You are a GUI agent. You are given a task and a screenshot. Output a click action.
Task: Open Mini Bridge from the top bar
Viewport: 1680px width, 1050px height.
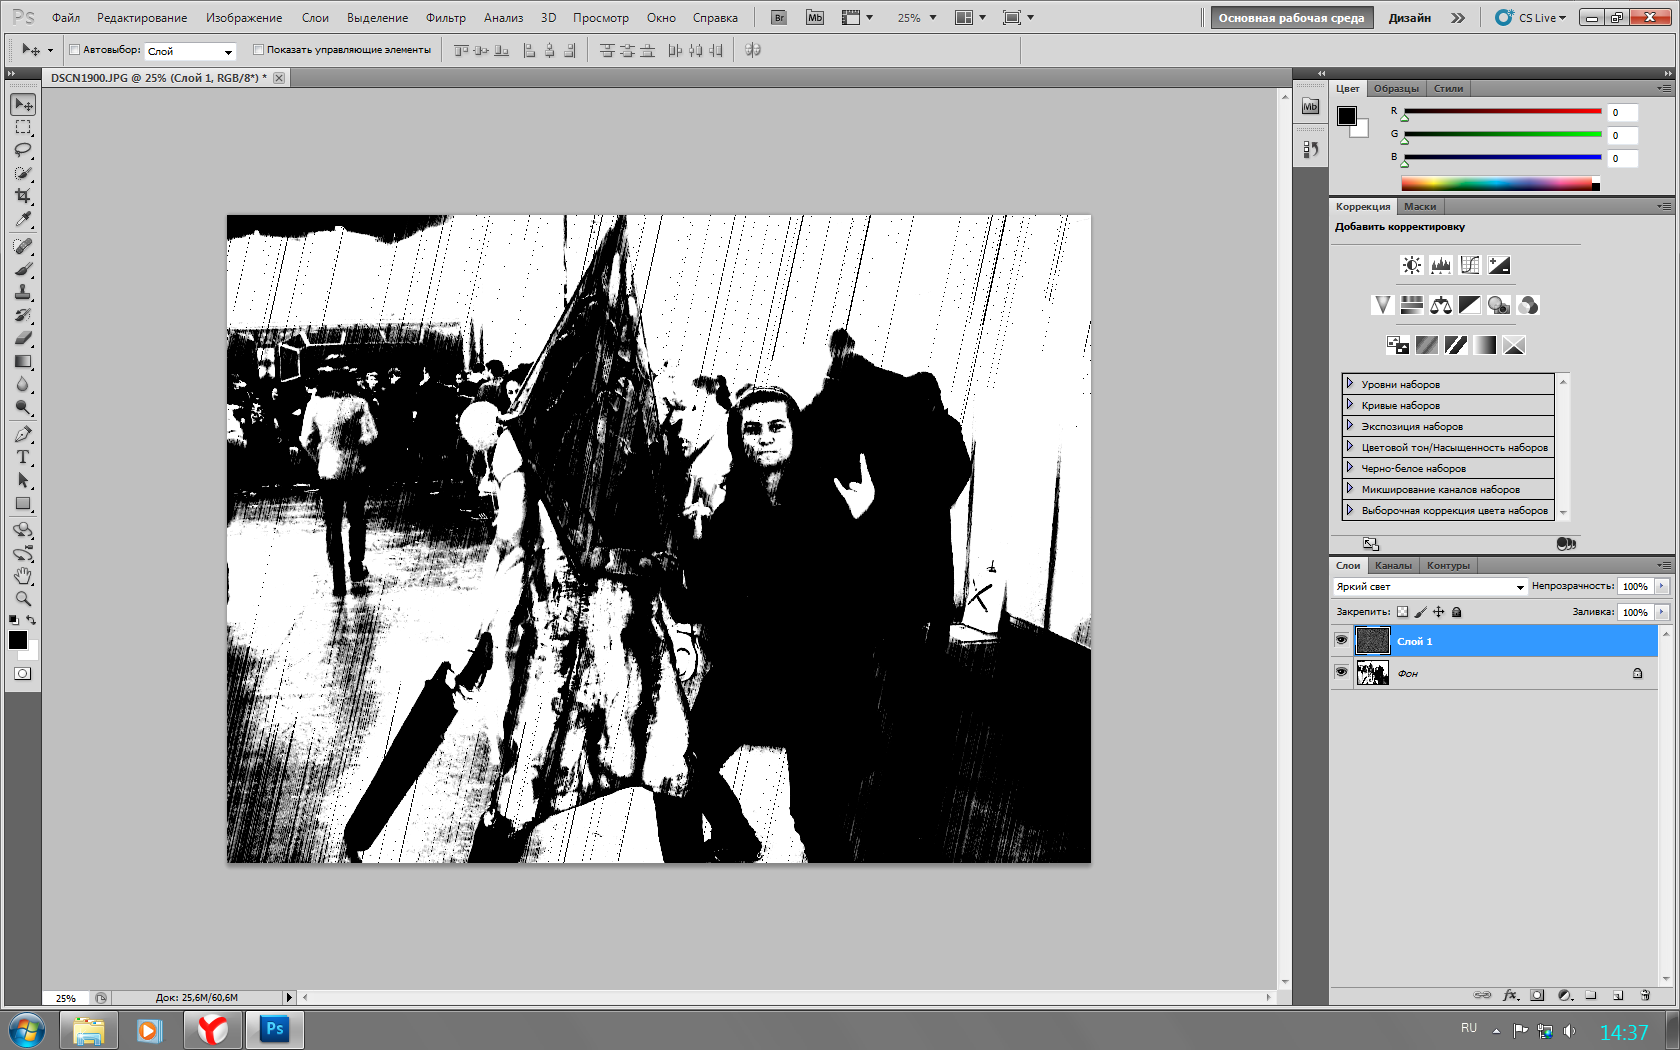point(815,18)
